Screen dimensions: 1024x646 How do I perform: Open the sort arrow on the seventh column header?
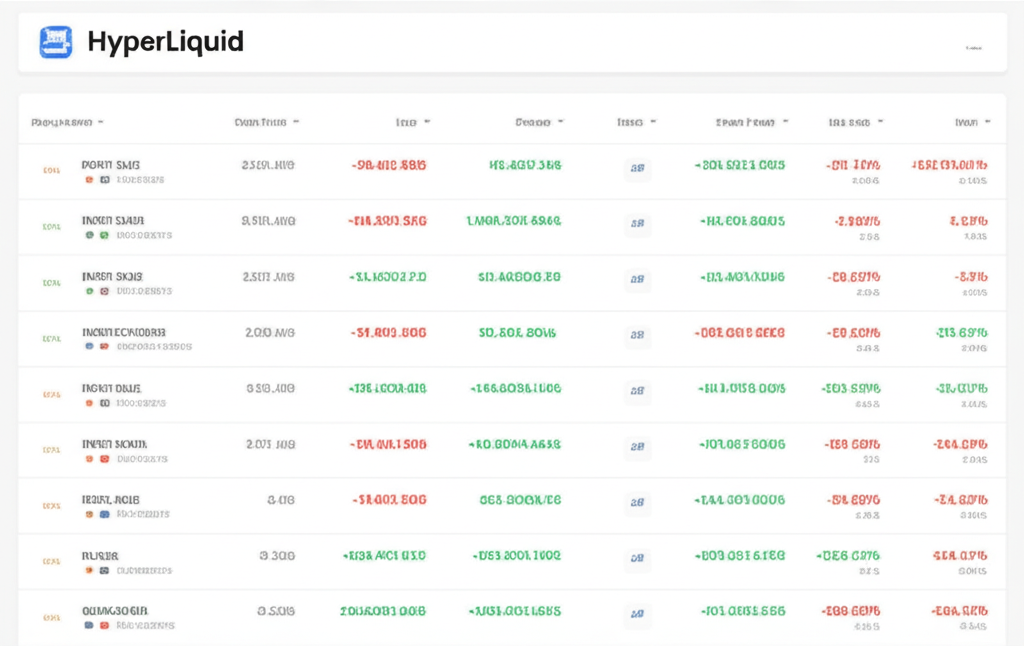(x=880, y=122)
